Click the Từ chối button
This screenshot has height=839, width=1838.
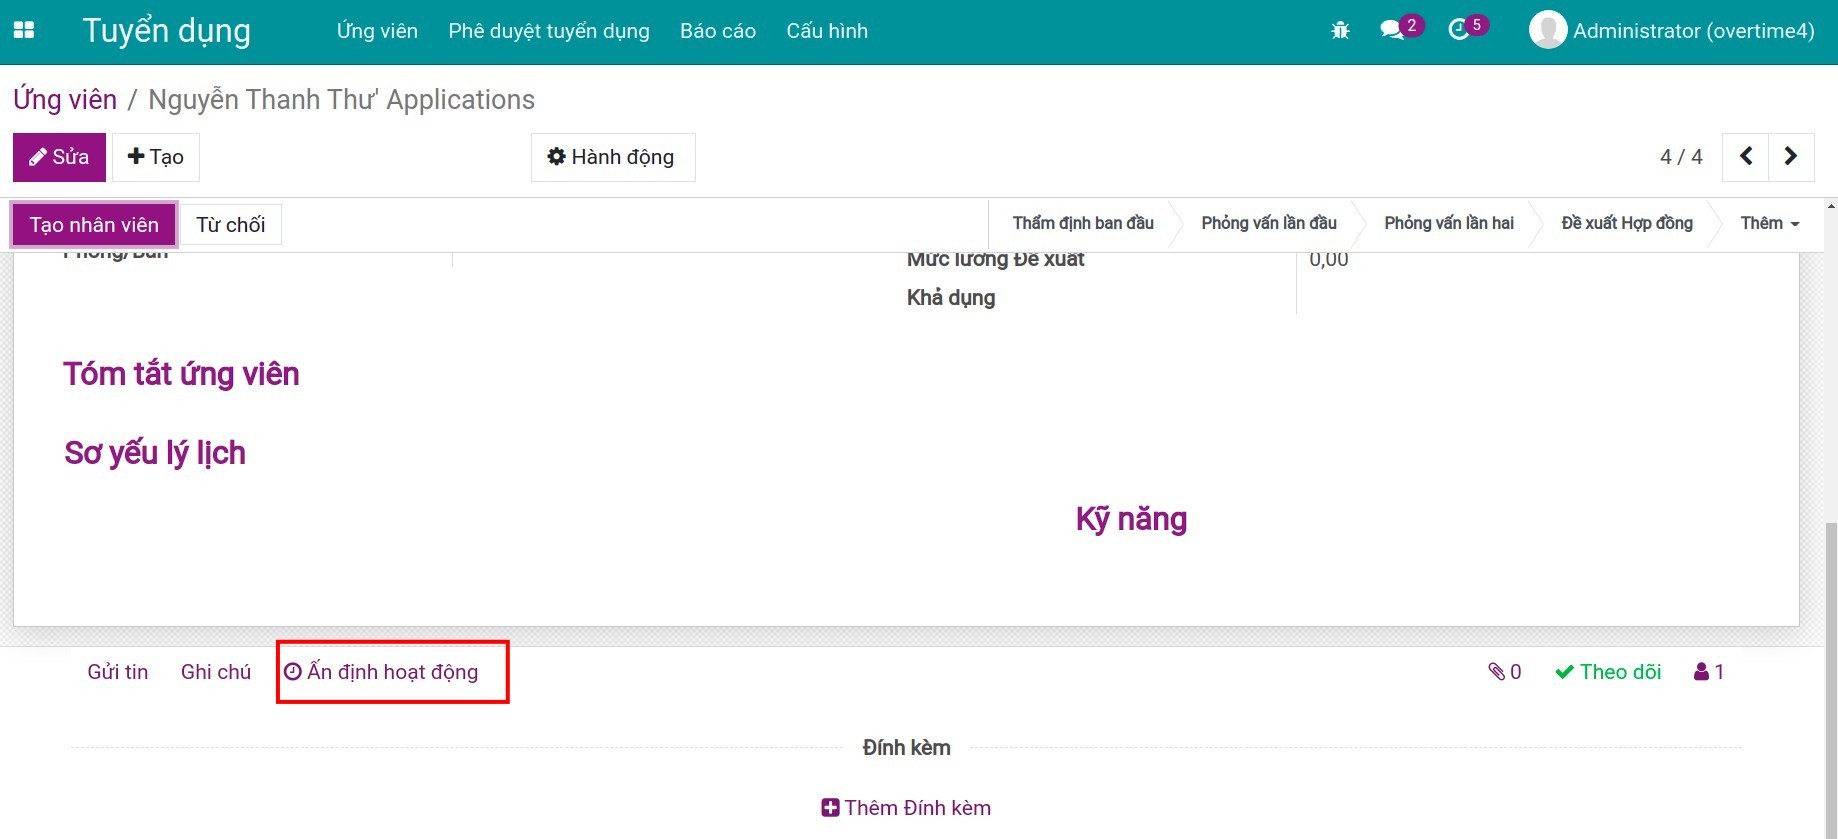230,225
